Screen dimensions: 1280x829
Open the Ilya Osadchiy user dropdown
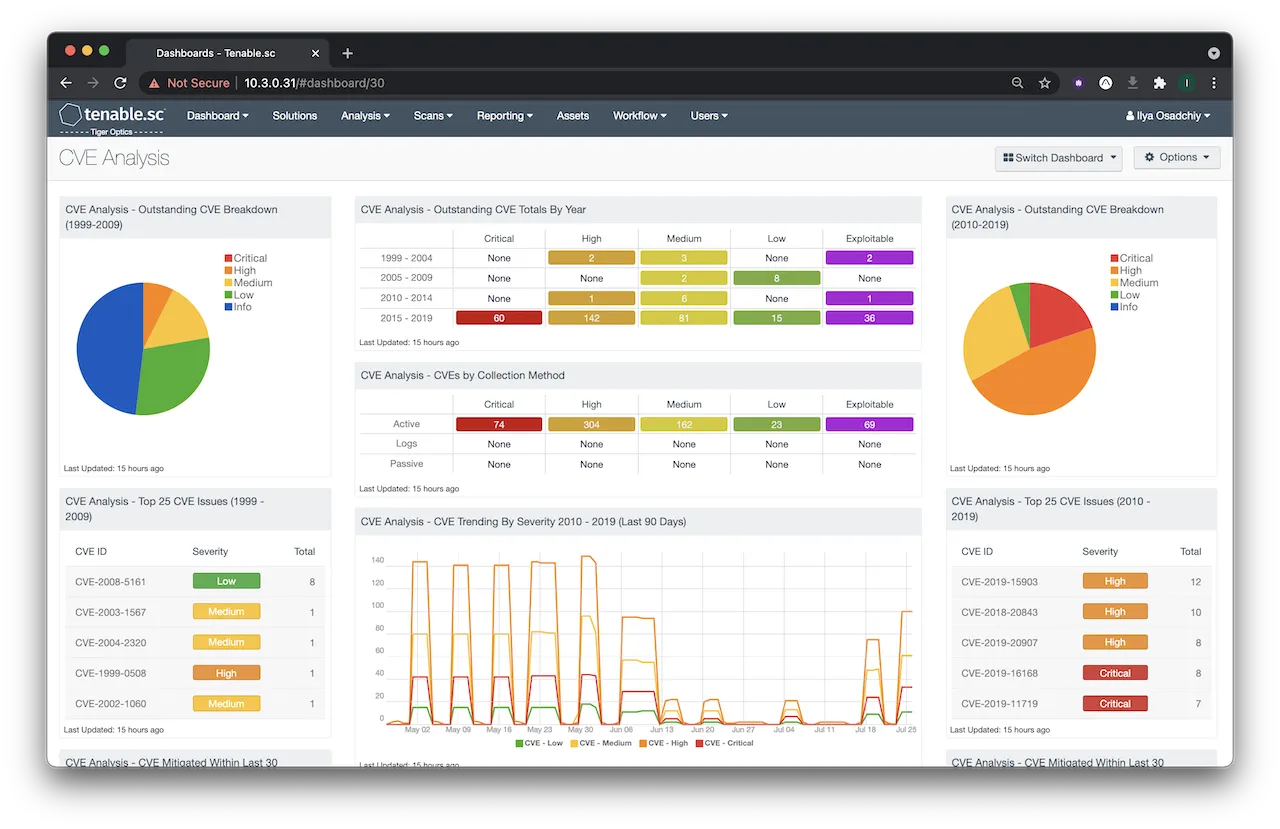click(x=1167, y=115)
